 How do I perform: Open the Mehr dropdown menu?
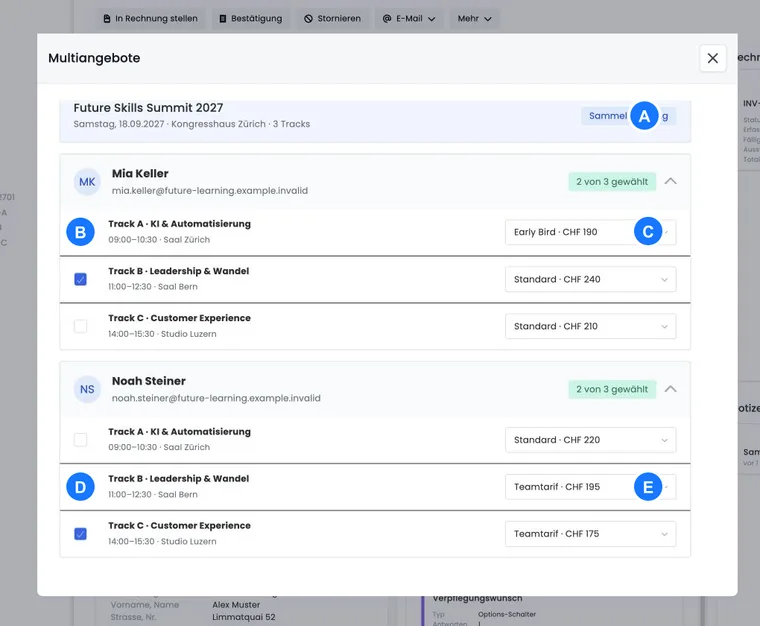point(475,18)
